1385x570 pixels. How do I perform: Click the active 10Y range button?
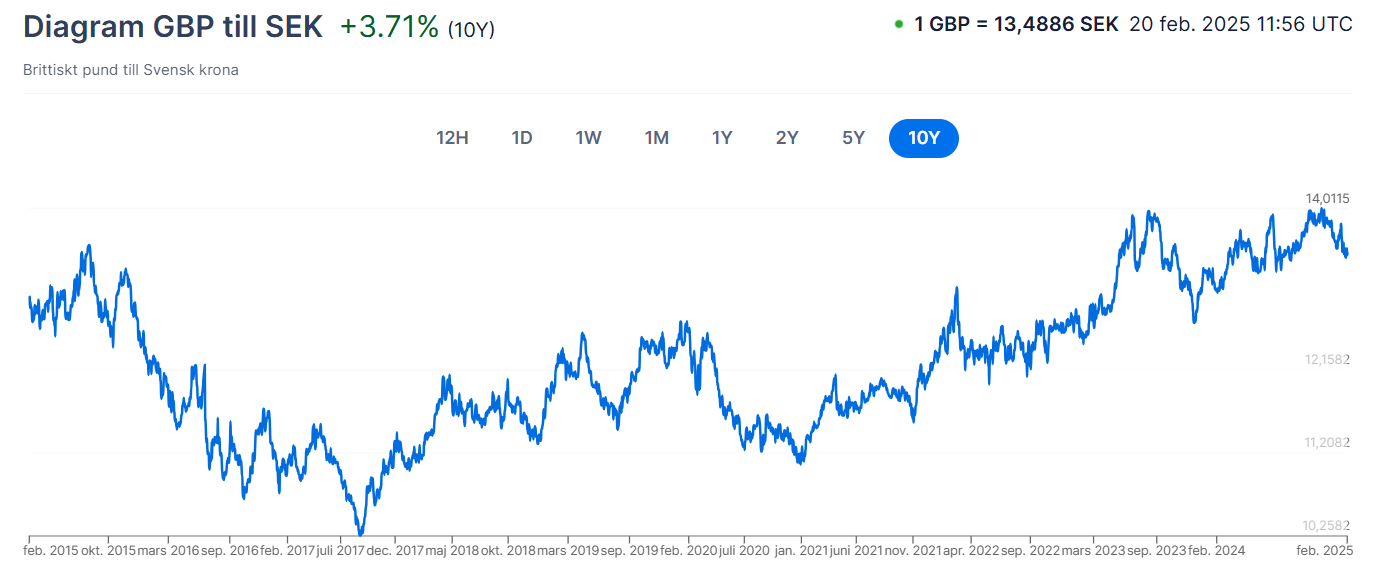coord(923,138)
